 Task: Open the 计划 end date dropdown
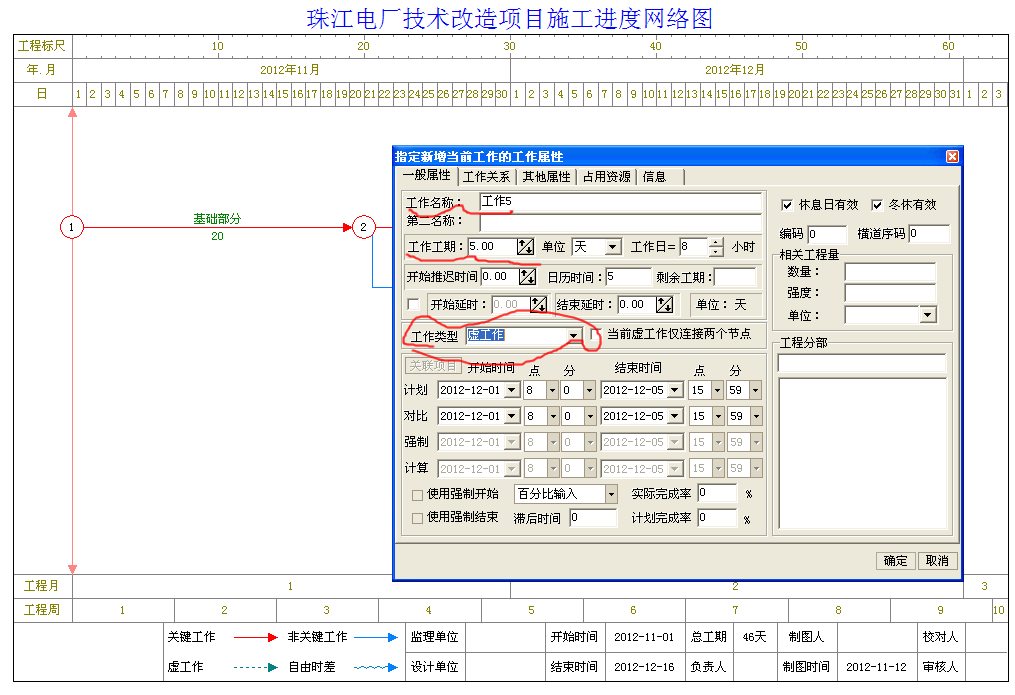675,390
